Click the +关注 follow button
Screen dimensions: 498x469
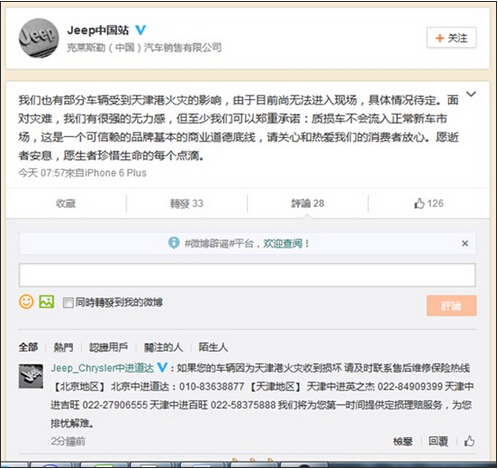click(x=452, y=38)
